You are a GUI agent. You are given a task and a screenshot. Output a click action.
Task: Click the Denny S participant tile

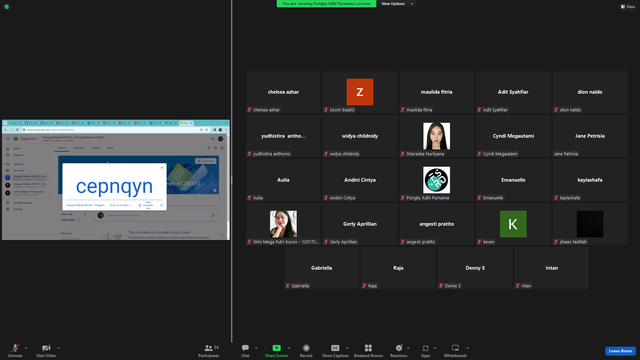(475, 269)
